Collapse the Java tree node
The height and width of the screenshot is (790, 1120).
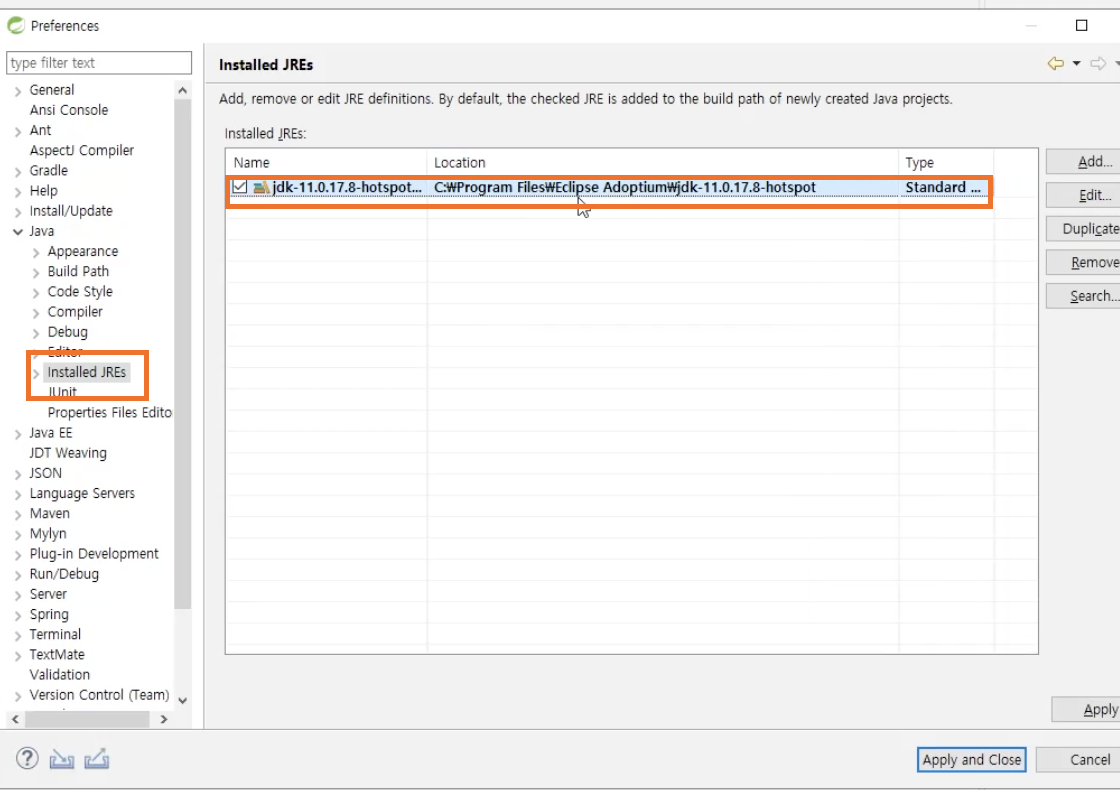tap(18, 231)
